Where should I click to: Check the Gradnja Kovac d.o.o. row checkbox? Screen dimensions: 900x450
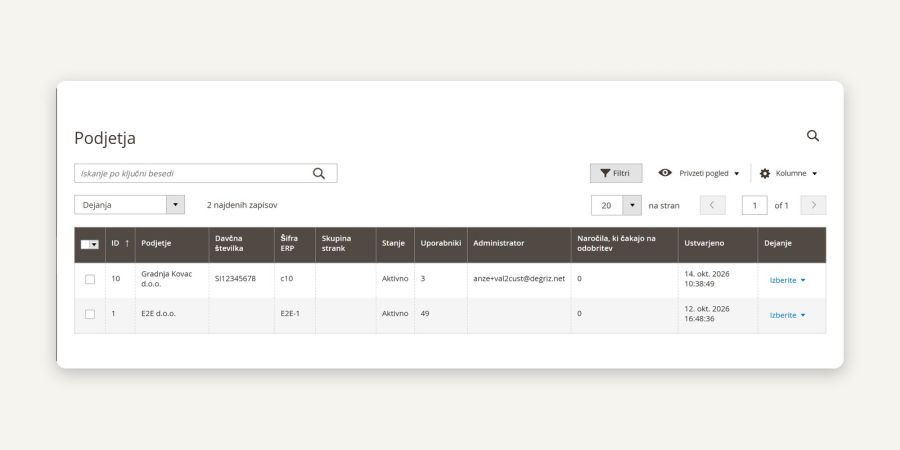[90, 279]
